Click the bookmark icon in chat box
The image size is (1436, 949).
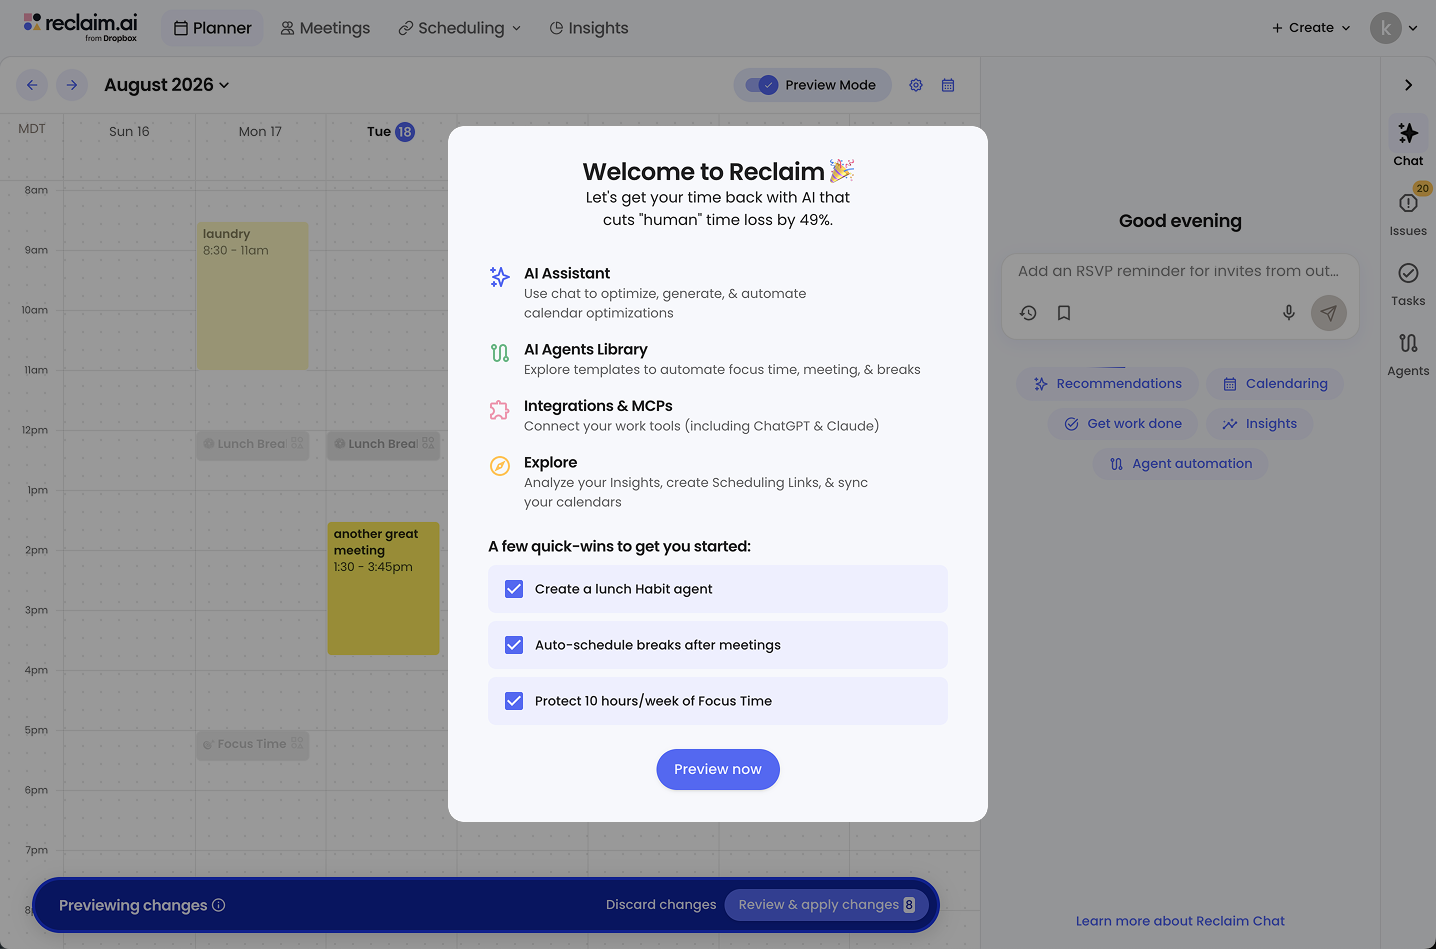coord(1064,313)
